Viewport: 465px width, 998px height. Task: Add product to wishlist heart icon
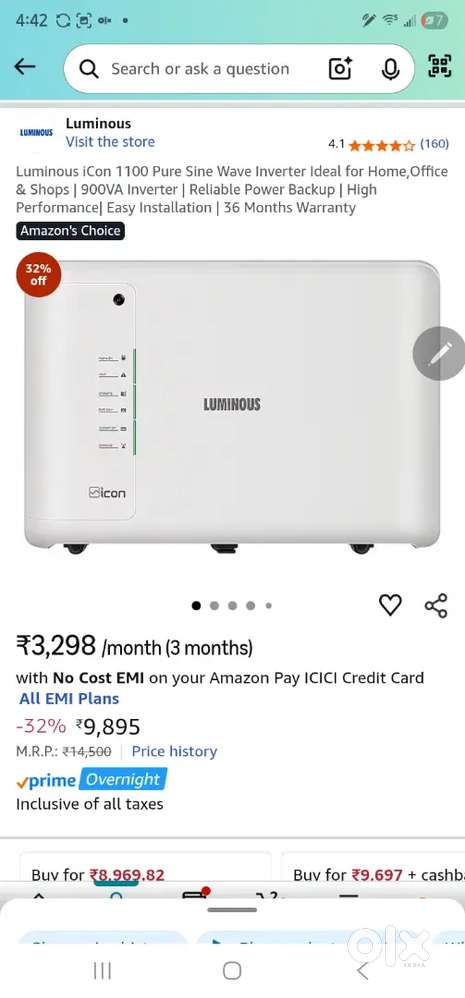coord(390,605)
